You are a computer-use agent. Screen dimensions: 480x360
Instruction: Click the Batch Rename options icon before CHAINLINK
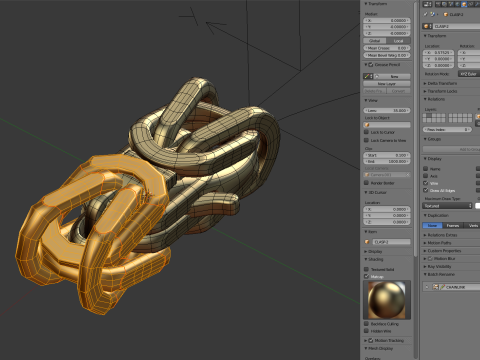coord(436,287)
